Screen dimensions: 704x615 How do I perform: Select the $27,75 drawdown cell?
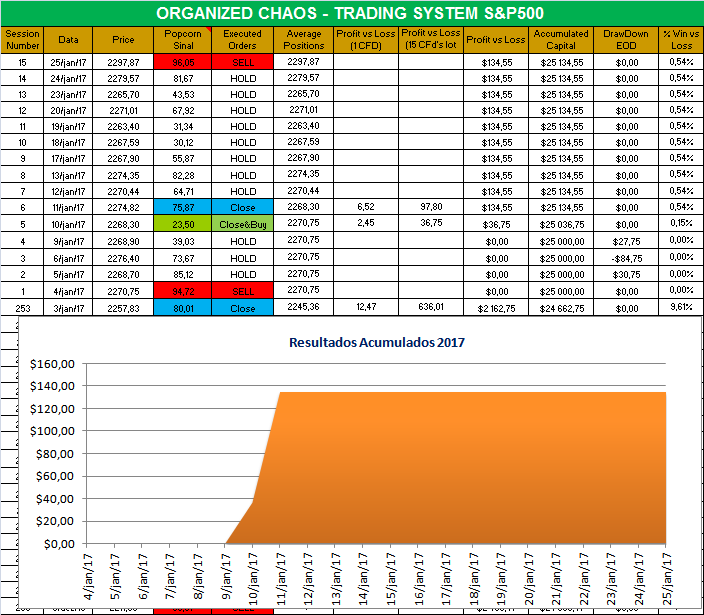point(626,241)
